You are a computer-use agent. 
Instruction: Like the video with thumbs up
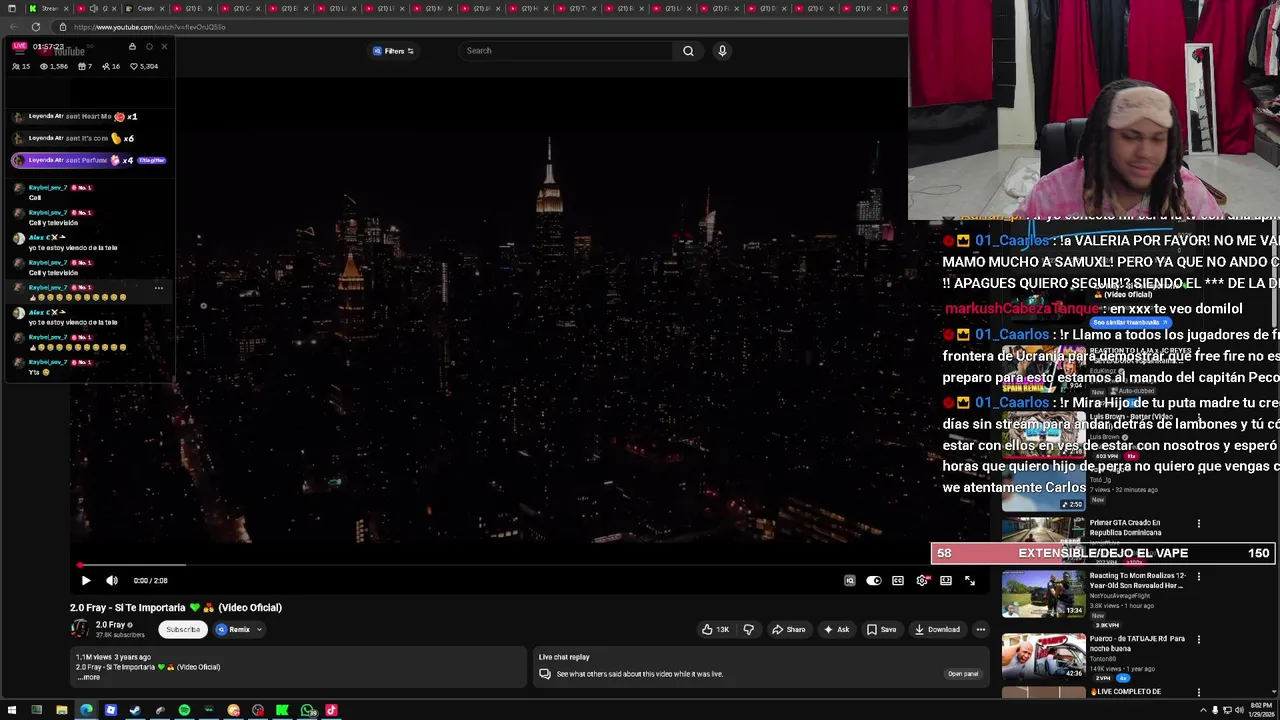tap(715, 629)
